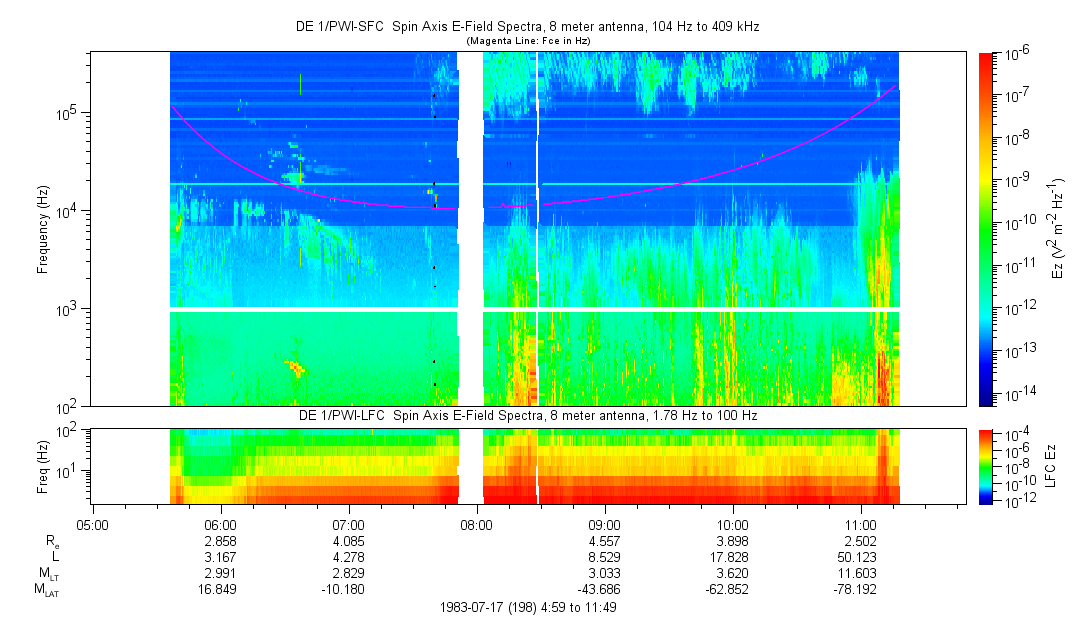Click the 05:00 time axis label
Image resolution: width=1083 pixels, height=620 pixels.
[92, 525]
